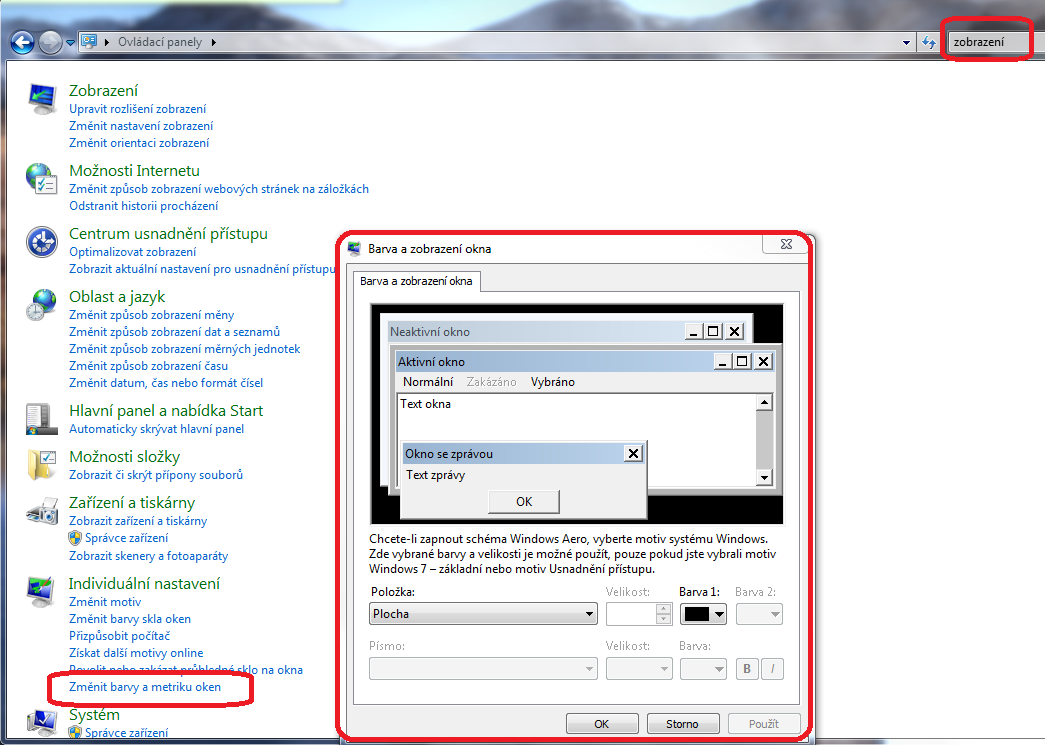Open the font Velikost dropdown
This screenshot has height=745, width=1045.
tap(639, 668)
